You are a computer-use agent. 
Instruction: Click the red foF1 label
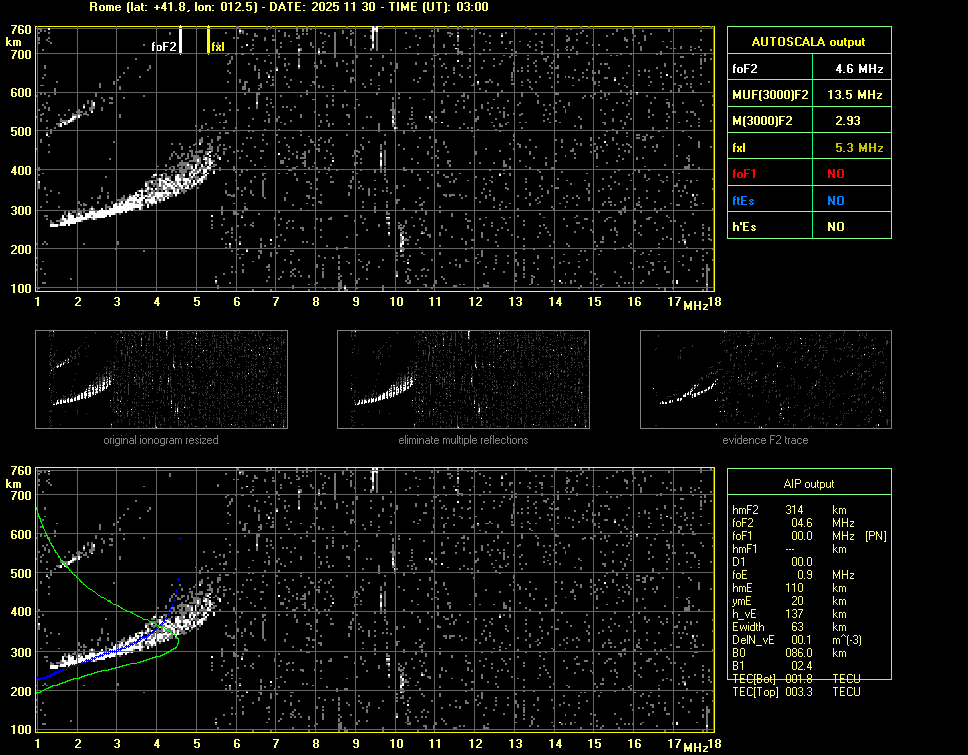746,174
